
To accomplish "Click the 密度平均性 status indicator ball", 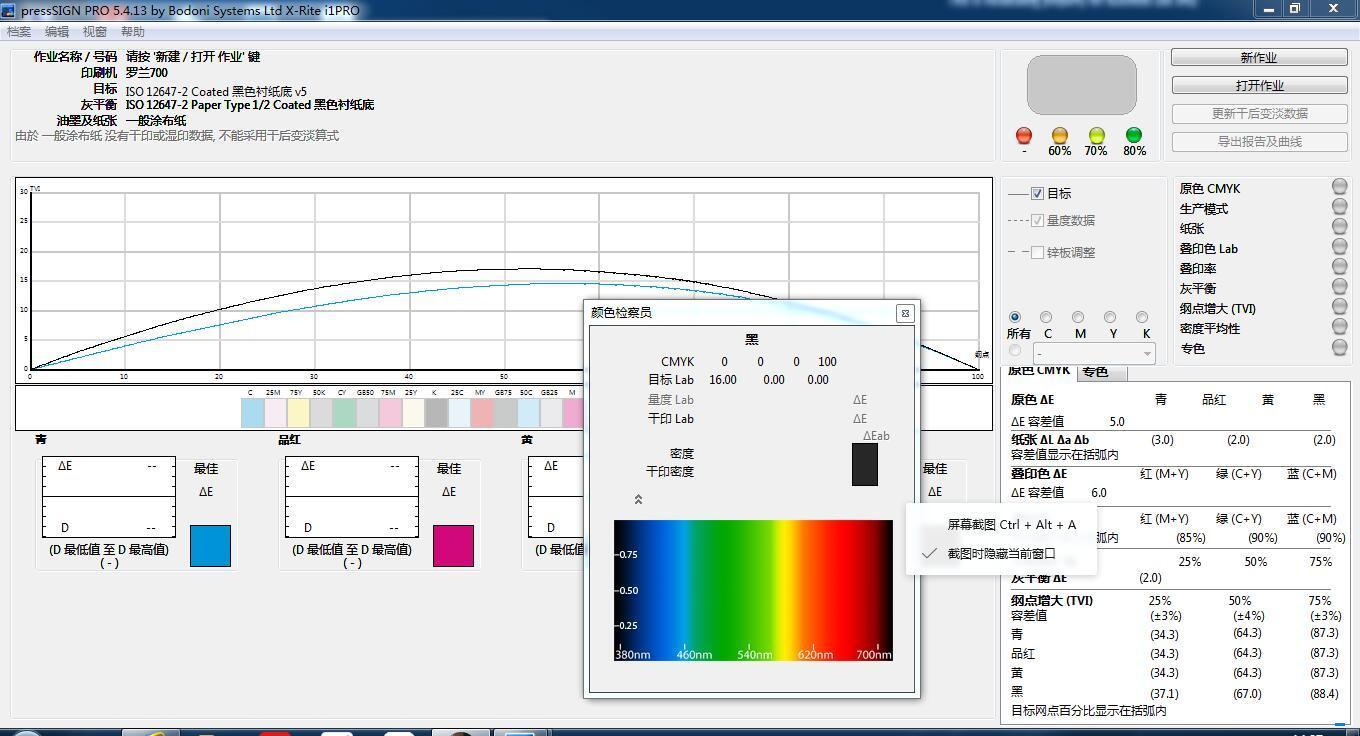I will tap(1339, 326).
